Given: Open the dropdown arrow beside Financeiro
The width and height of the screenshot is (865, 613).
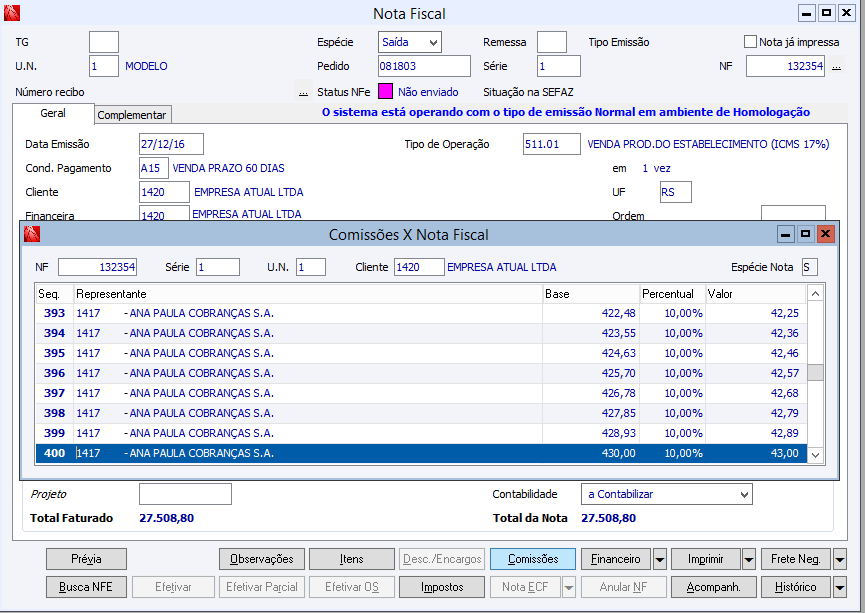Looking at the screenshot, I should pos(659,559).
